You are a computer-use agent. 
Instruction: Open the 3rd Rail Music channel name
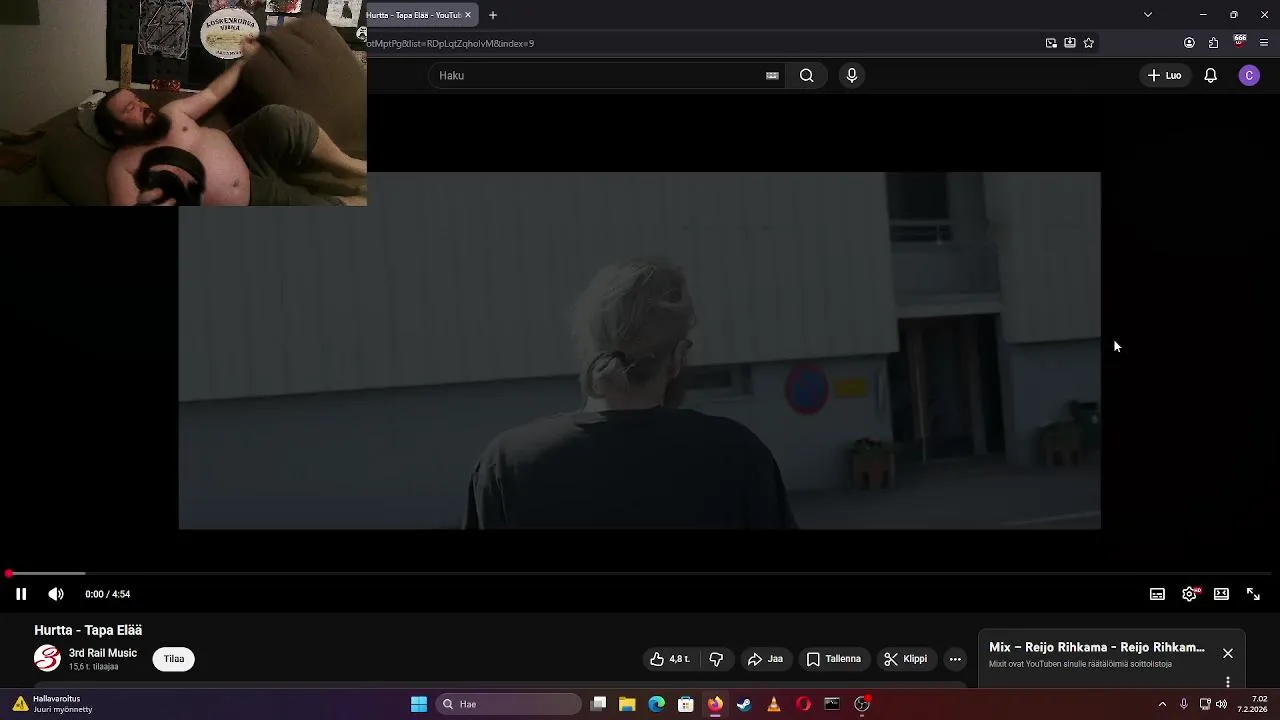tap(103, 653)
